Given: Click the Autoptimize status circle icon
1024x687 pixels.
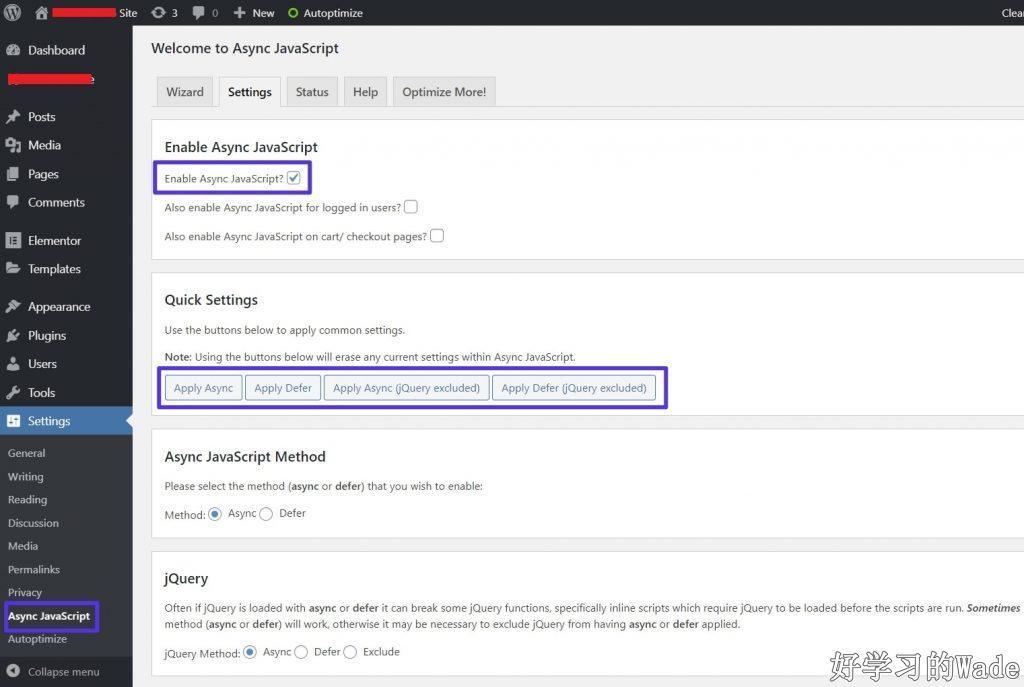Looking at the screenshot, I should [x=293, y=13].
